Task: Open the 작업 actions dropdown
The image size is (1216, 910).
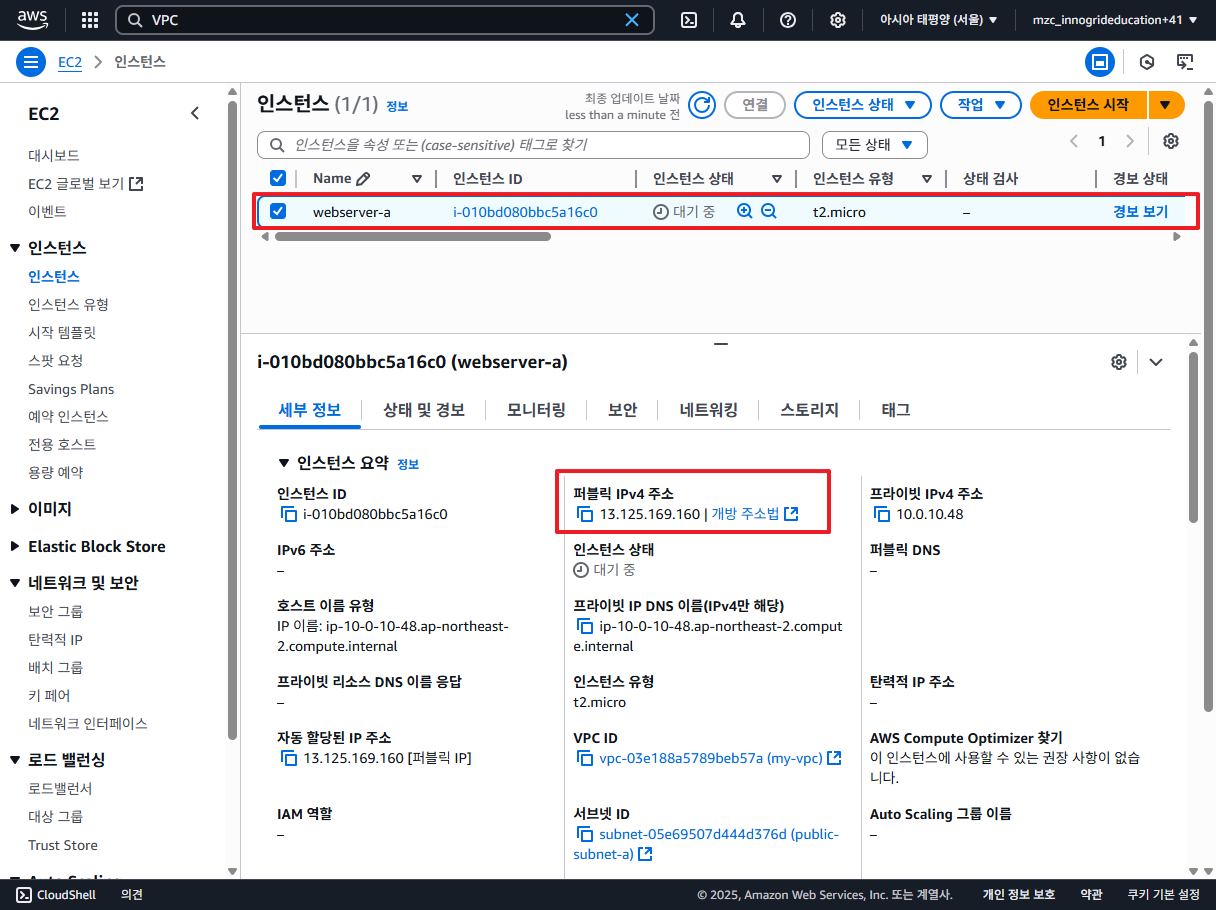Action: tap(980, 105)
